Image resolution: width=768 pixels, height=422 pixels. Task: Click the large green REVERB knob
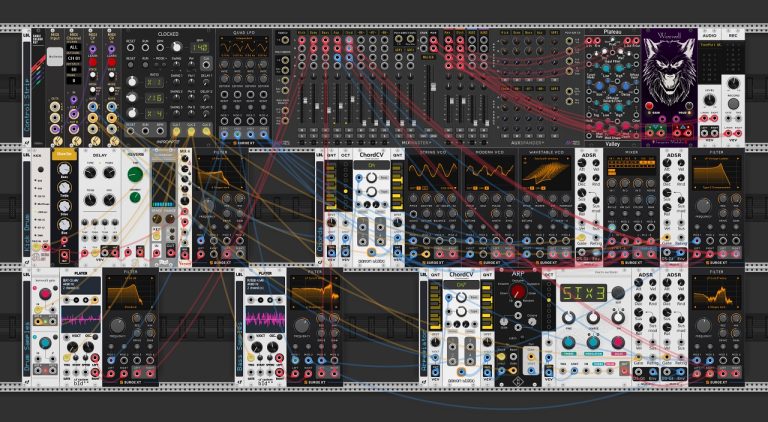(x=135, y=174)
